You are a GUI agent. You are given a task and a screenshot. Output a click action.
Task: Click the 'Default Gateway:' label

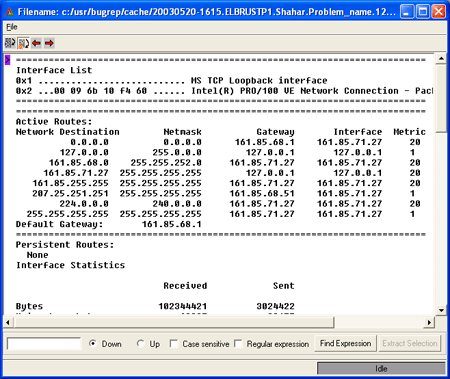click(59, 224)
